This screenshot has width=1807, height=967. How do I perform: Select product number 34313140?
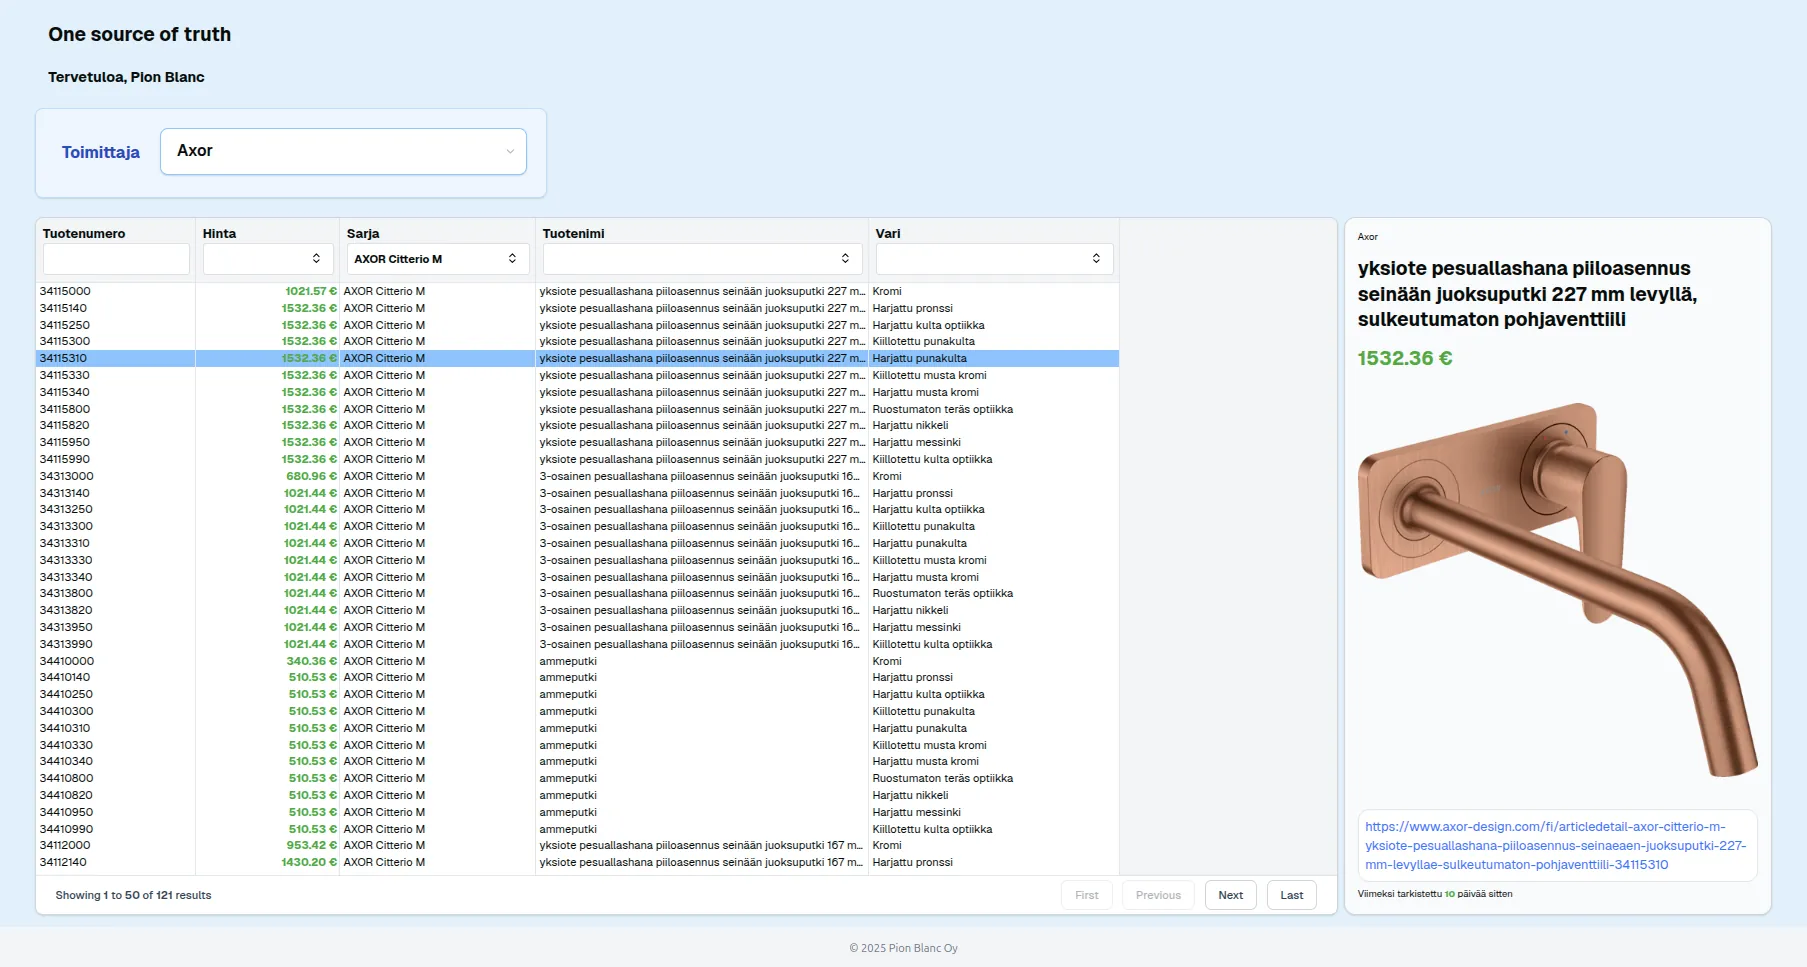65,494
